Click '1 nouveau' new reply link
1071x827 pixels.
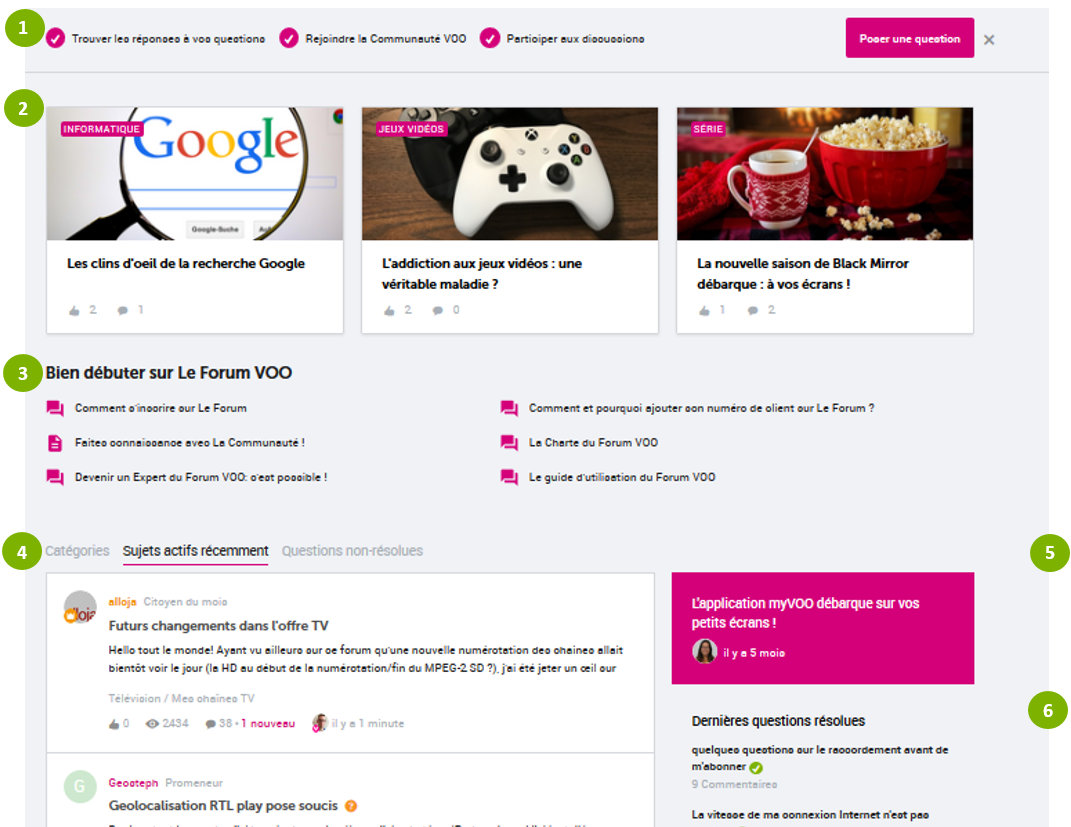click(x=268, y=723)
